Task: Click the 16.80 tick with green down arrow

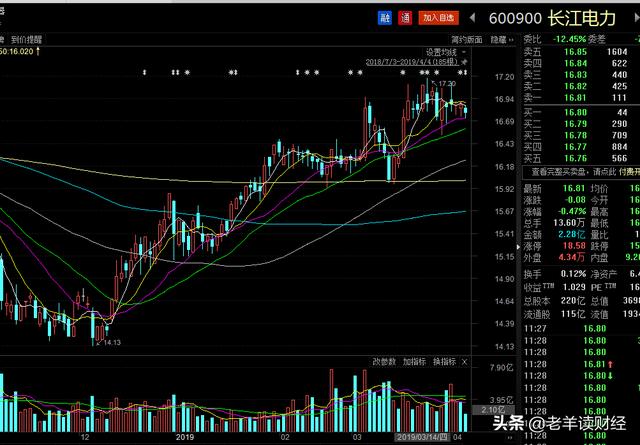Action: [581, 376]
